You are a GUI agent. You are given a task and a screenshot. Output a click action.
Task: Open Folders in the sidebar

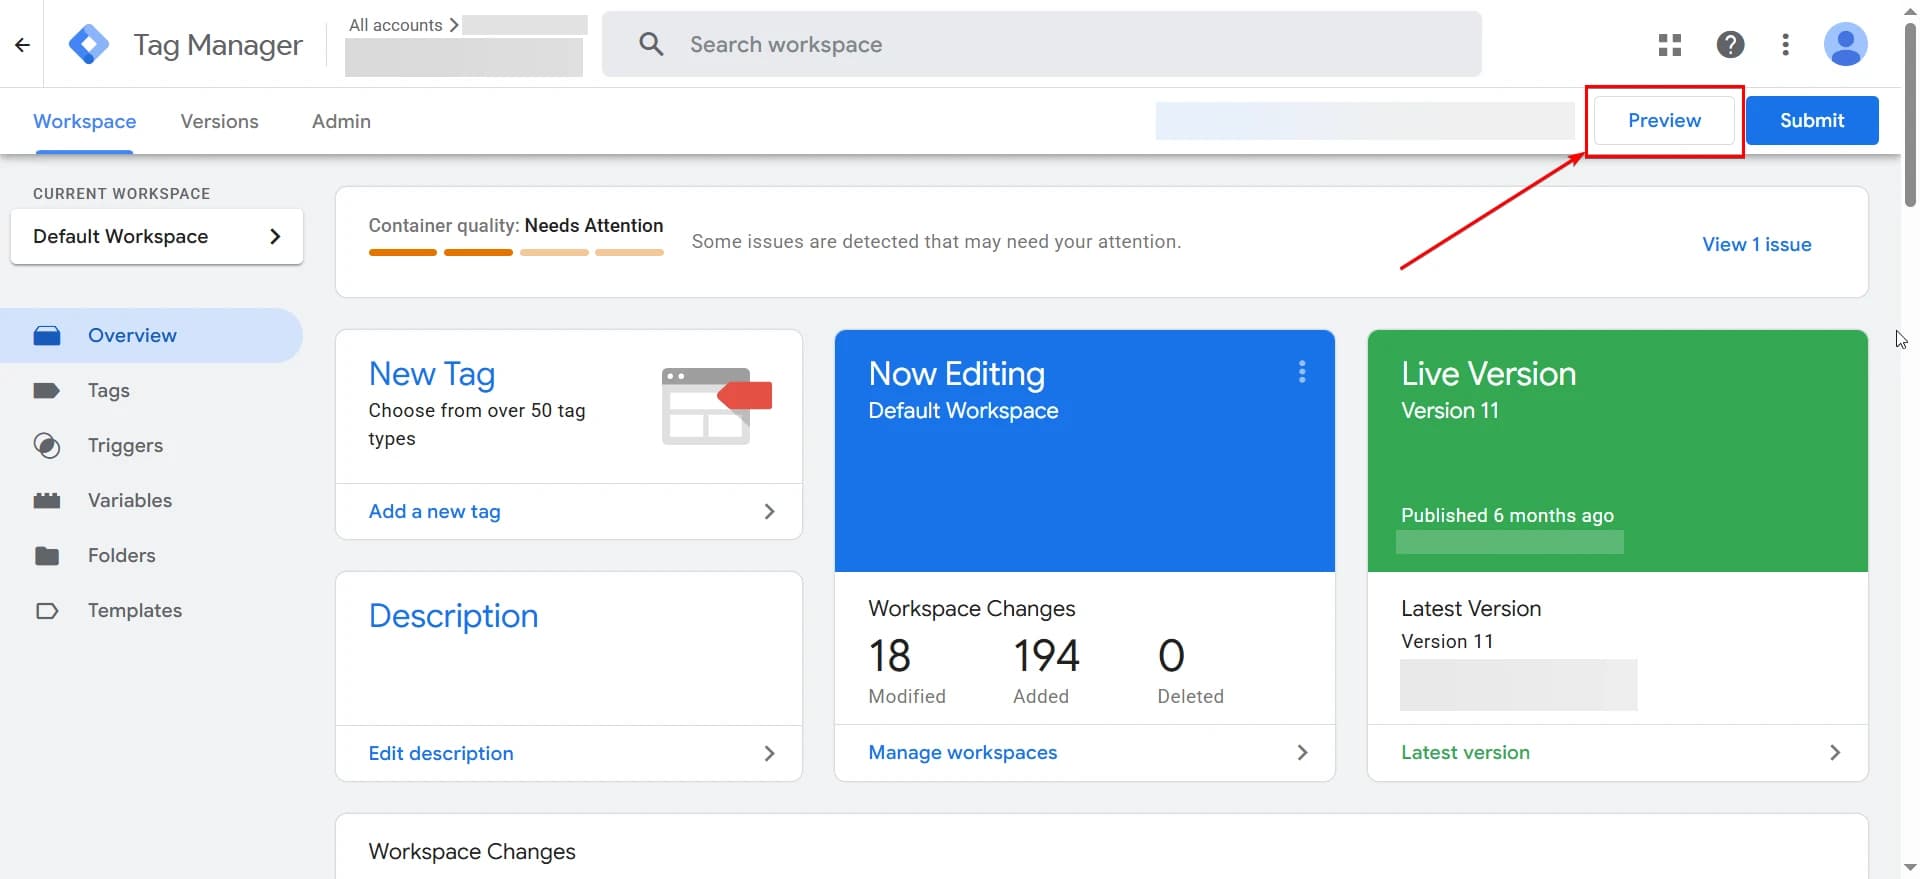[x=121, y=556]
